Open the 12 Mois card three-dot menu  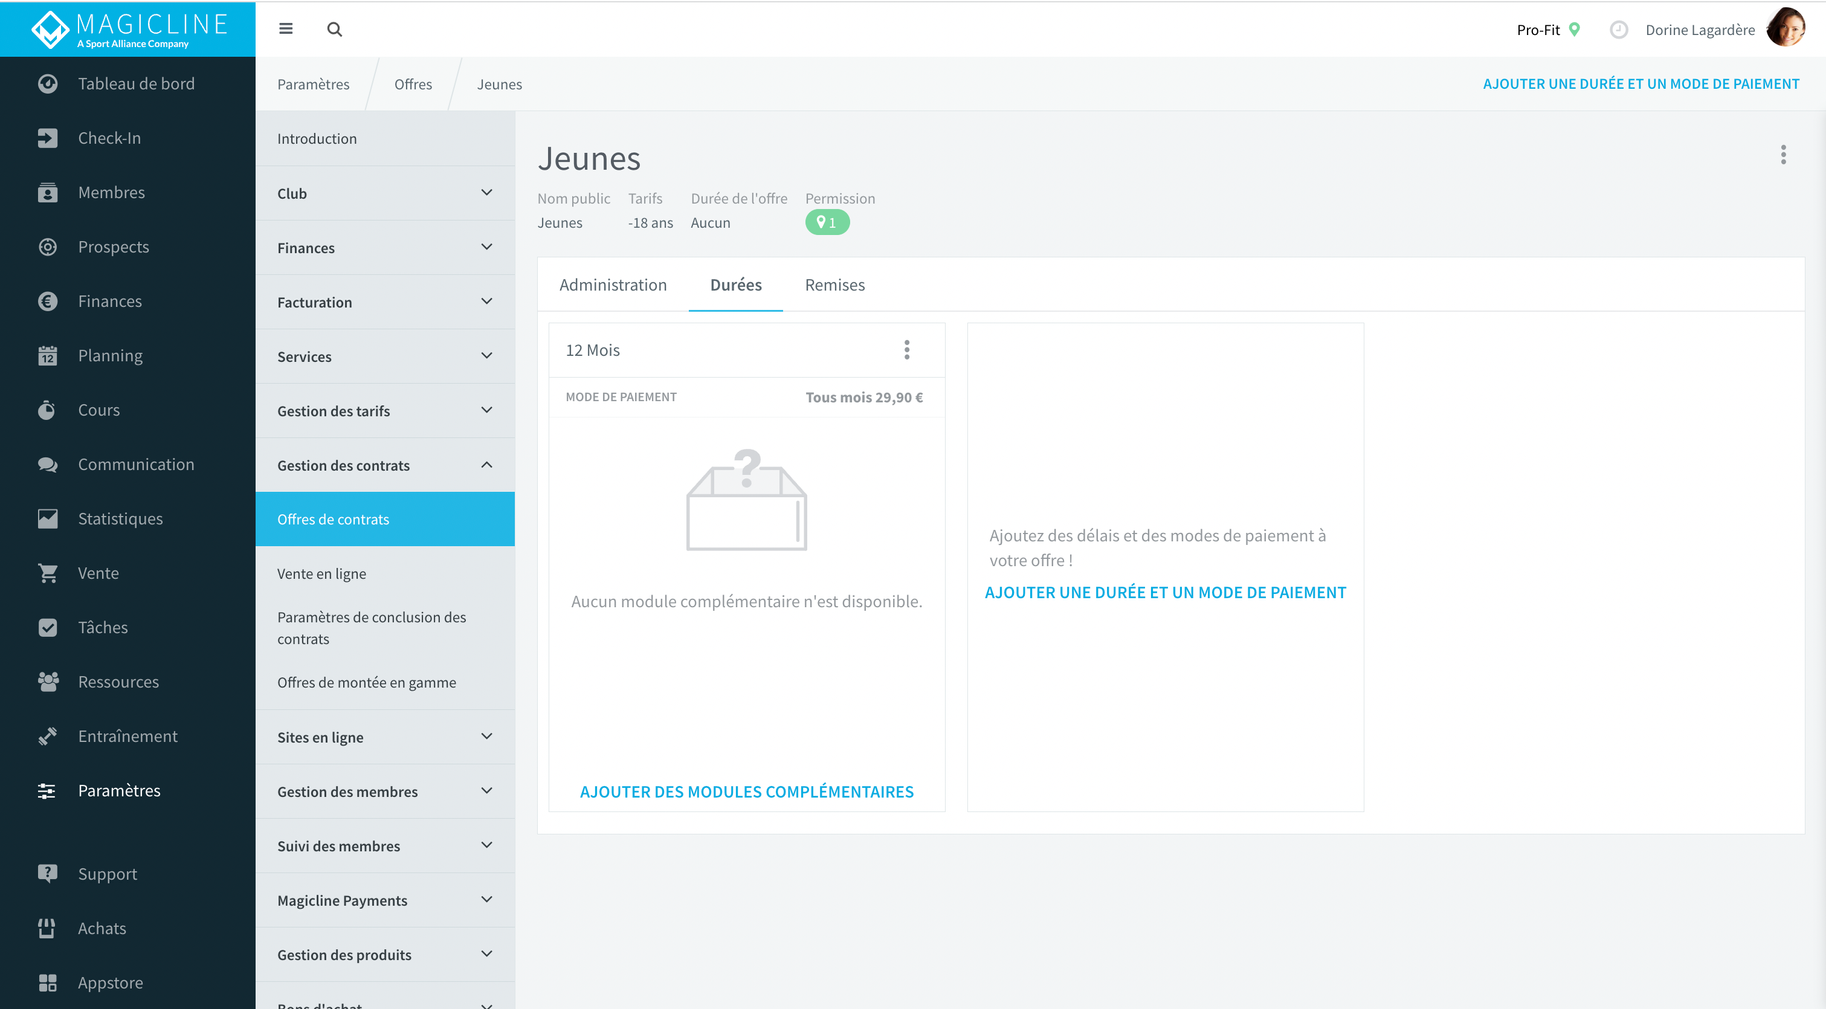907,350
